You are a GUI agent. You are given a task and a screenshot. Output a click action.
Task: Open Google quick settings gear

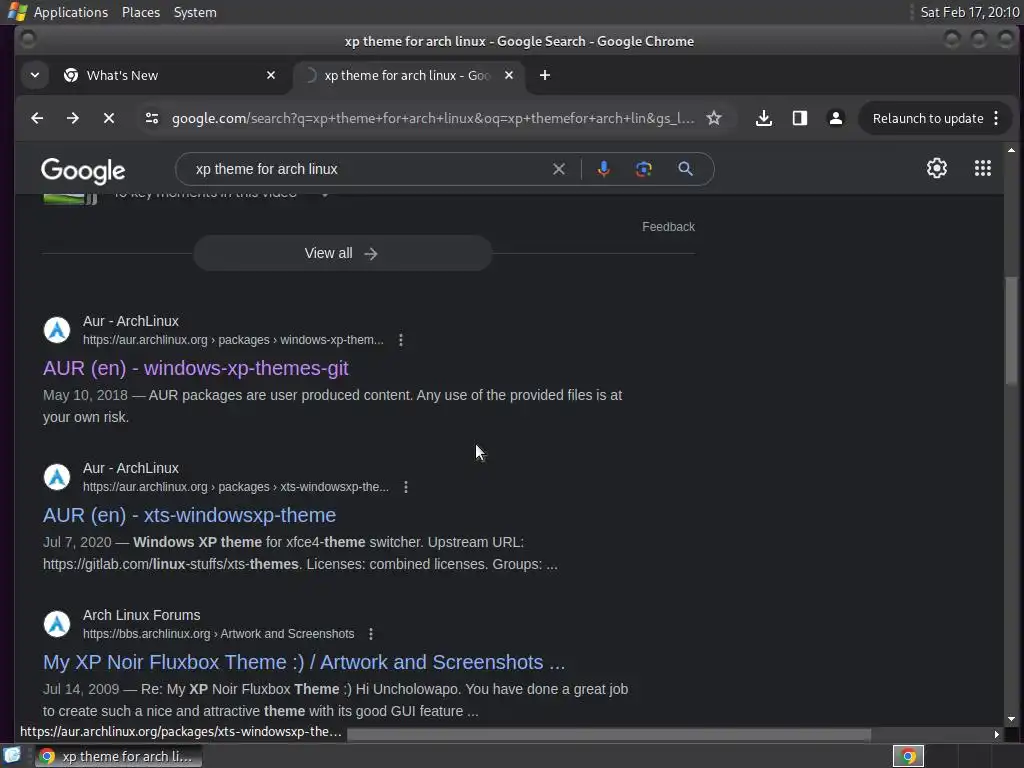coord(936,168)
